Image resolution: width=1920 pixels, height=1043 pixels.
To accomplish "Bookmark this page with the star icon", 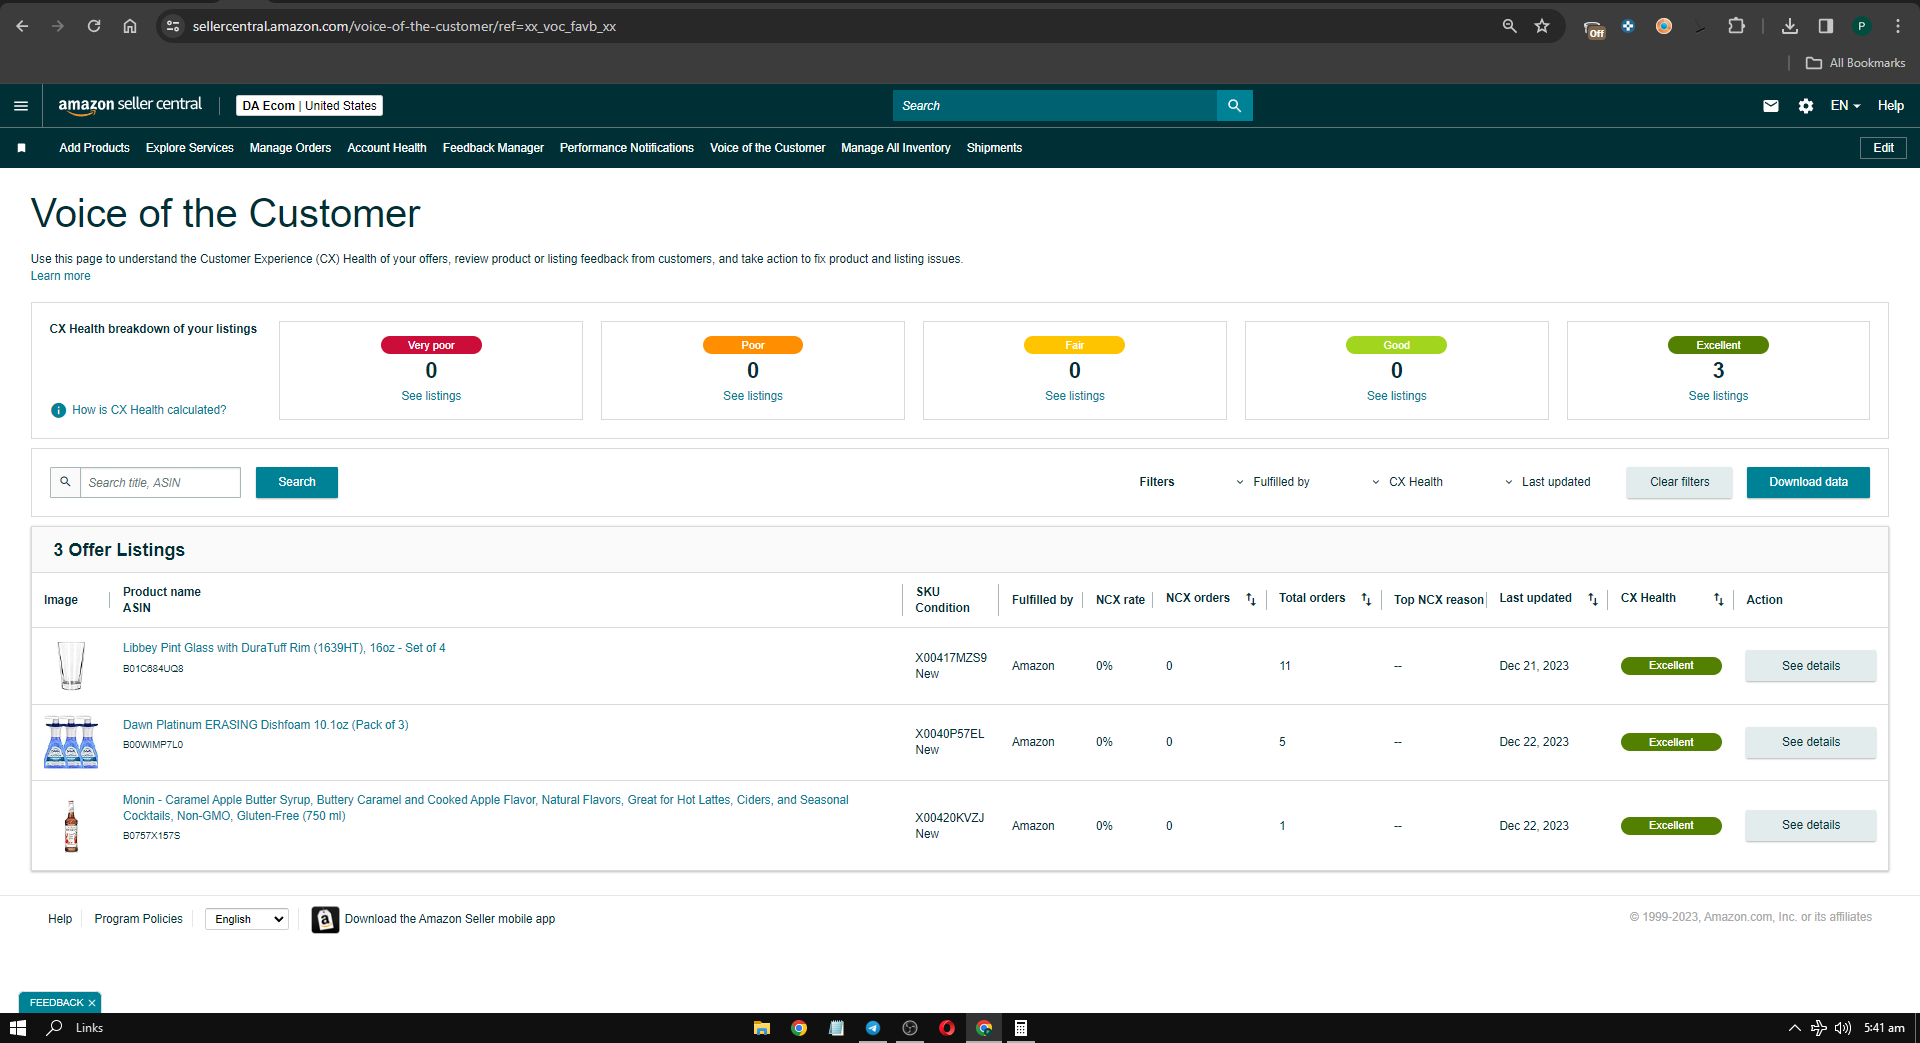I will point(1542,26).
